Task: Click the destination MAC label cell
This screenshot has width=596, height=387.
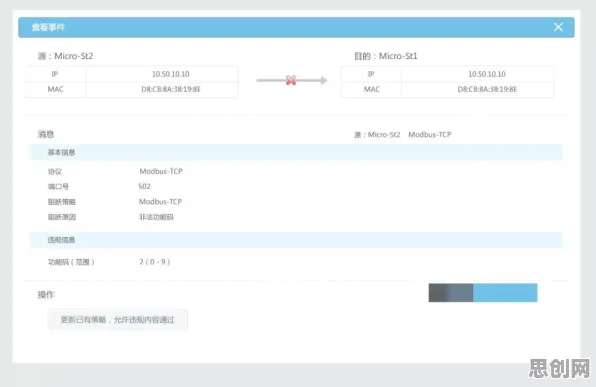Action: click(x=371, y=89)
